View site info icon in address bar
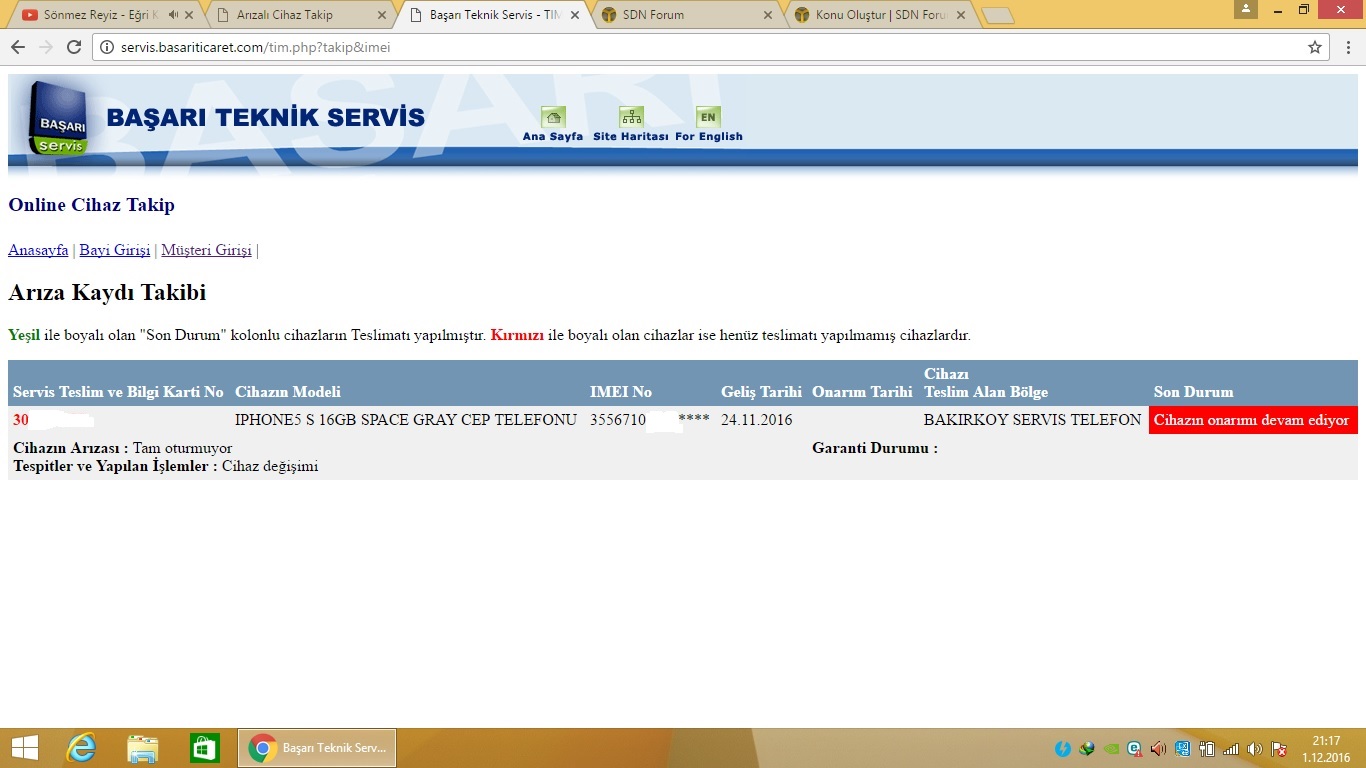This screenshot has height=768, width=1366. pos(107,47)
